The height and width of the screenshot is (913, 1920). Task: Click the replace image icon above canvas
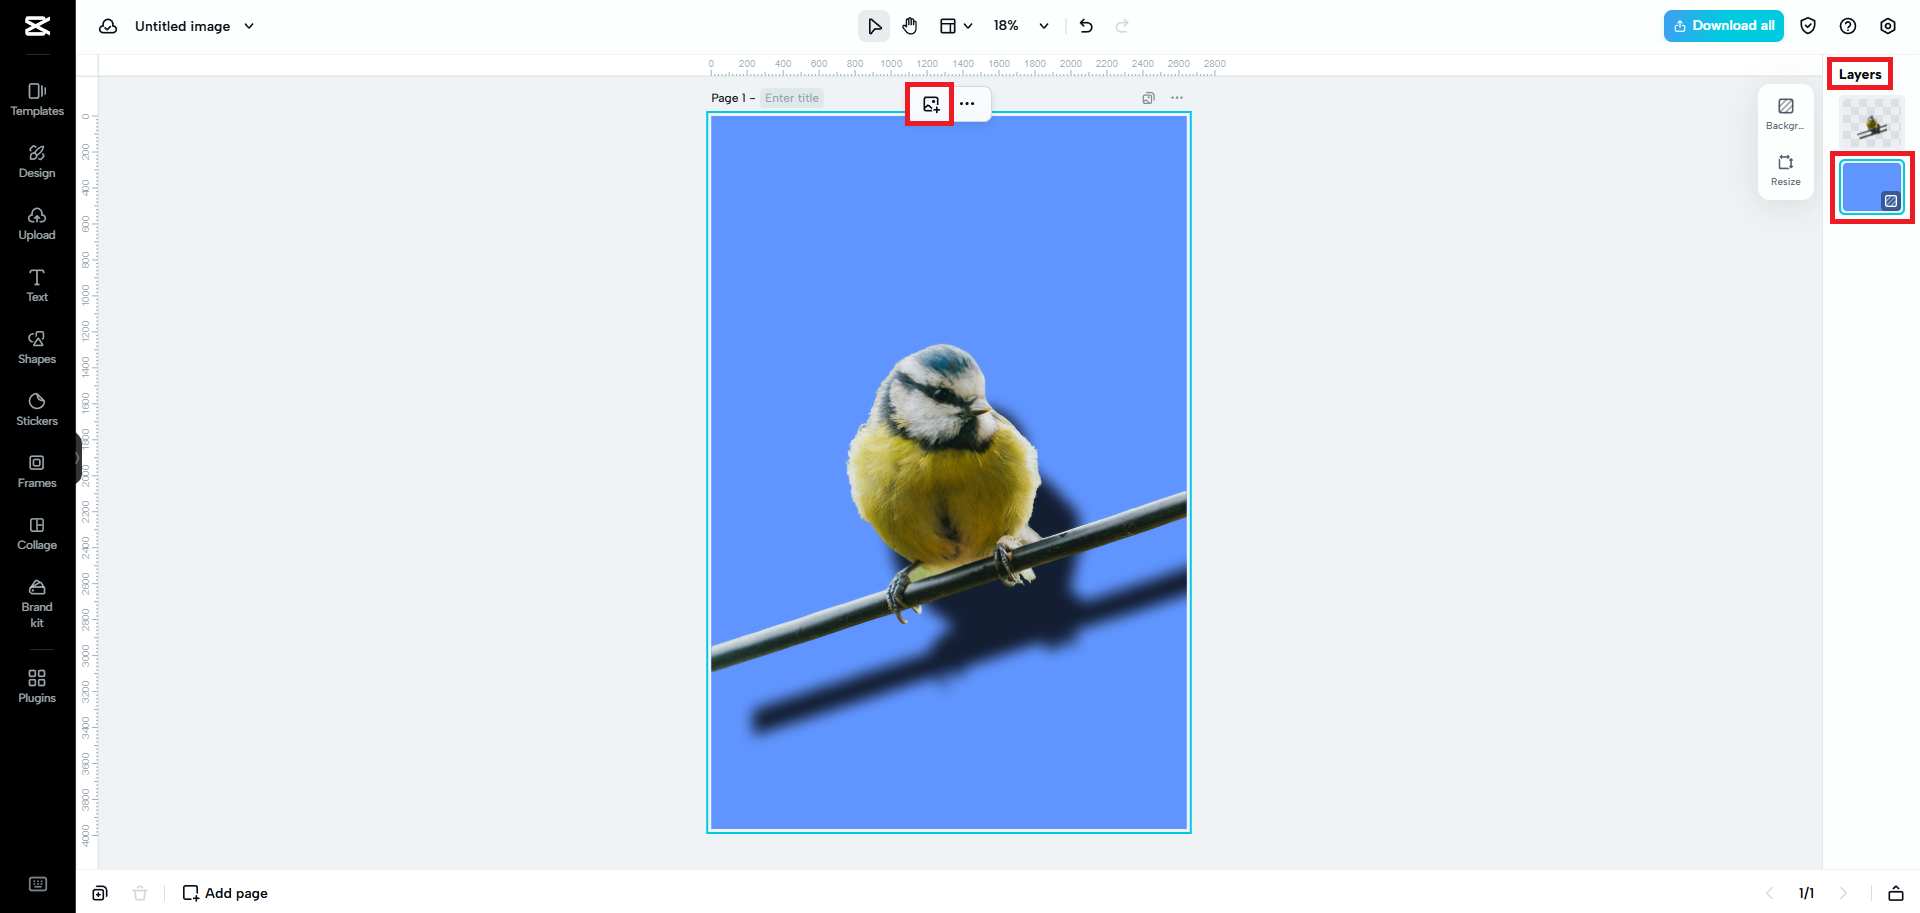(x=931, y=104)
